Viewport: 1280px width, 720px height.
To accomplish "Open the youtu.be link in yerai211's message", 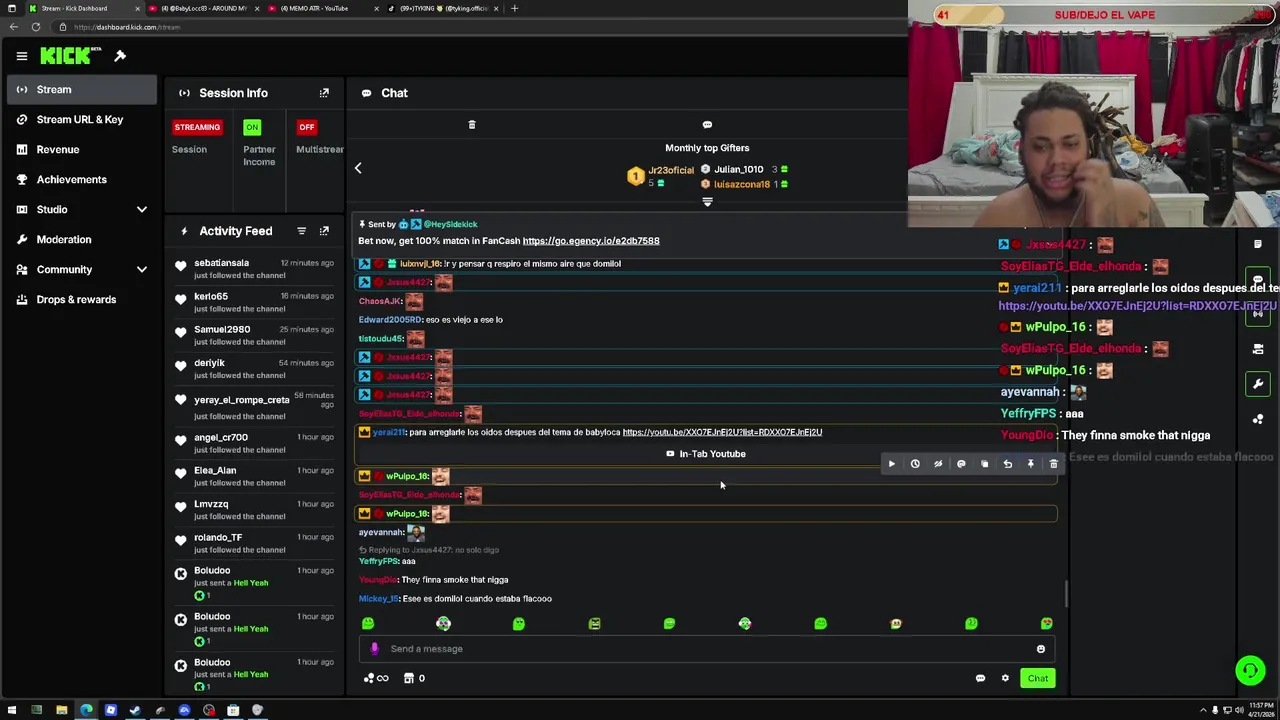I will click(x=722, y=432).
